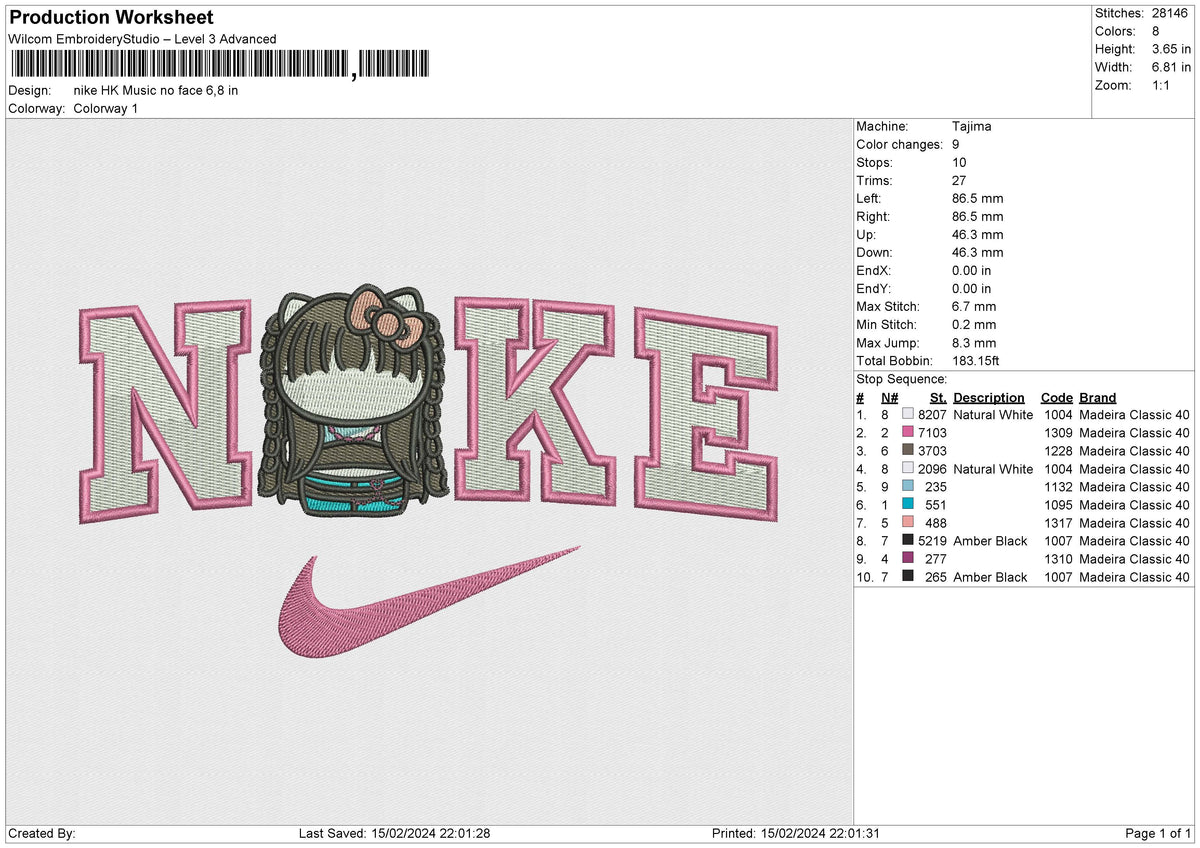Select the black swatch for stop 8 (5219 stitches)

tap(908, 541)
